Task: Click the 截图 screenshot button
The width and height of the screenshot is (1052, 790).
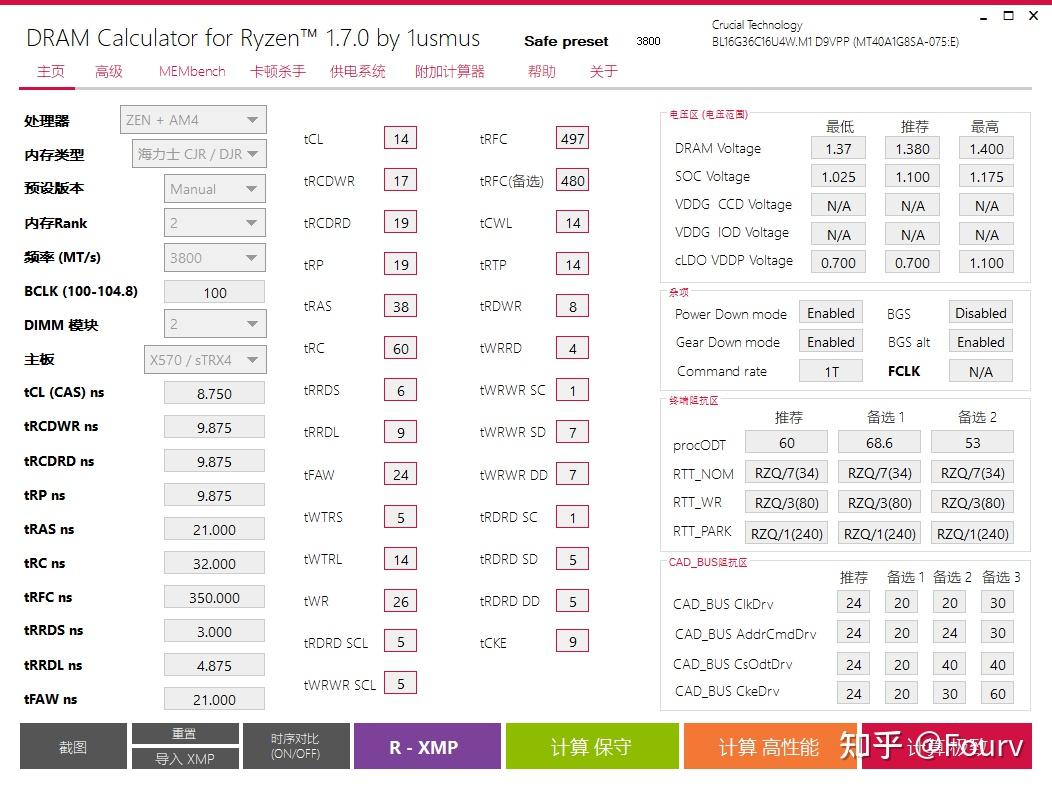Action: click(x=73, y=746)
